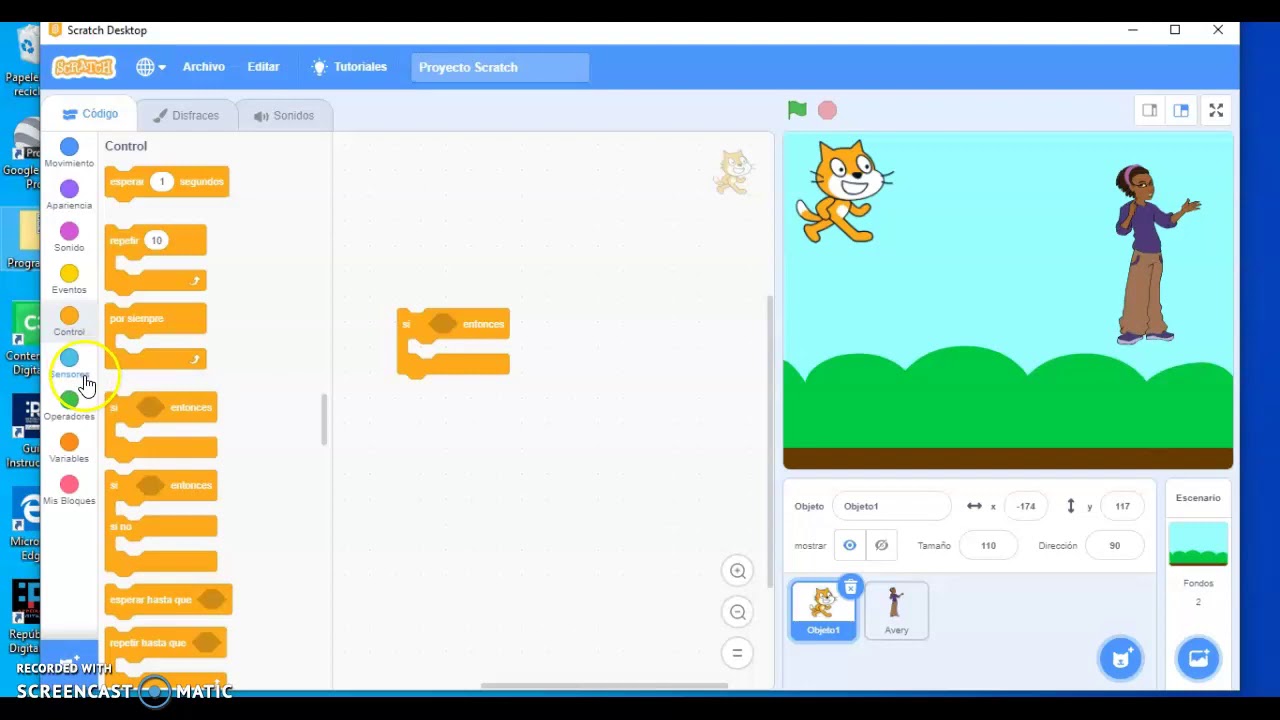This screenshot has width=1280, height=720.
Task: Select the Objeto1 sprite thumbnail
Action: 822,611
